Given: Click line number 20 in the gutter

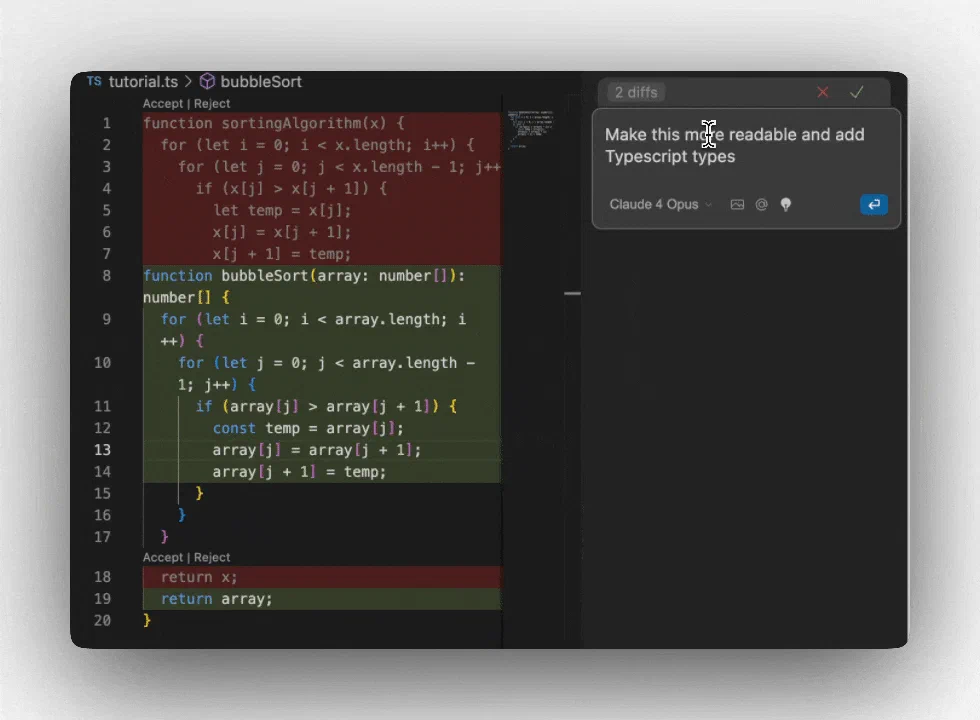Looking at the screenshot, I should point(102,621).
